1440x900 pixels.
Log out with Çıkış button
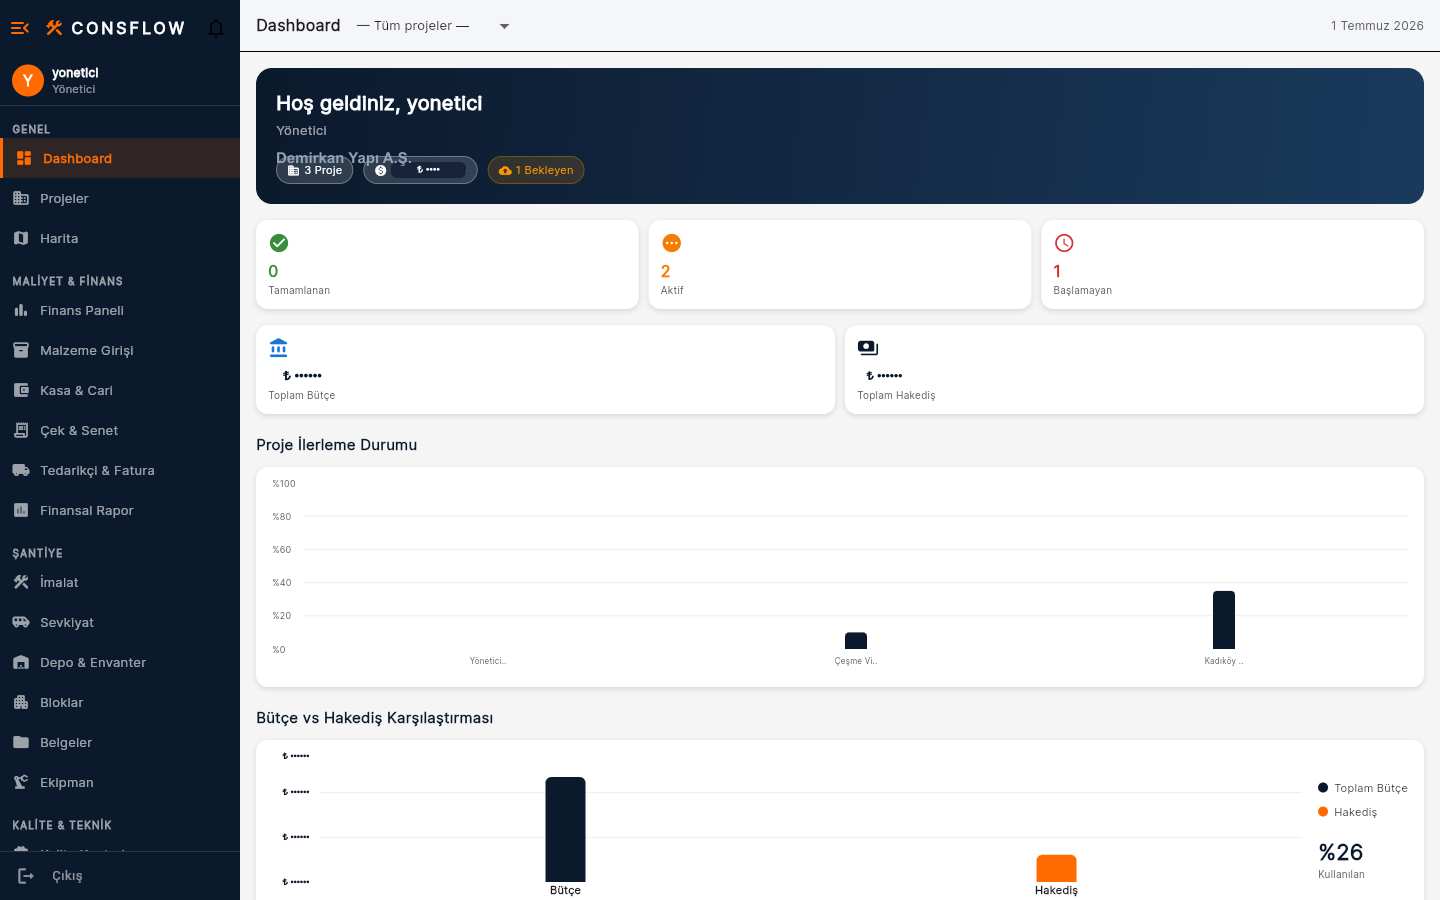120,876
